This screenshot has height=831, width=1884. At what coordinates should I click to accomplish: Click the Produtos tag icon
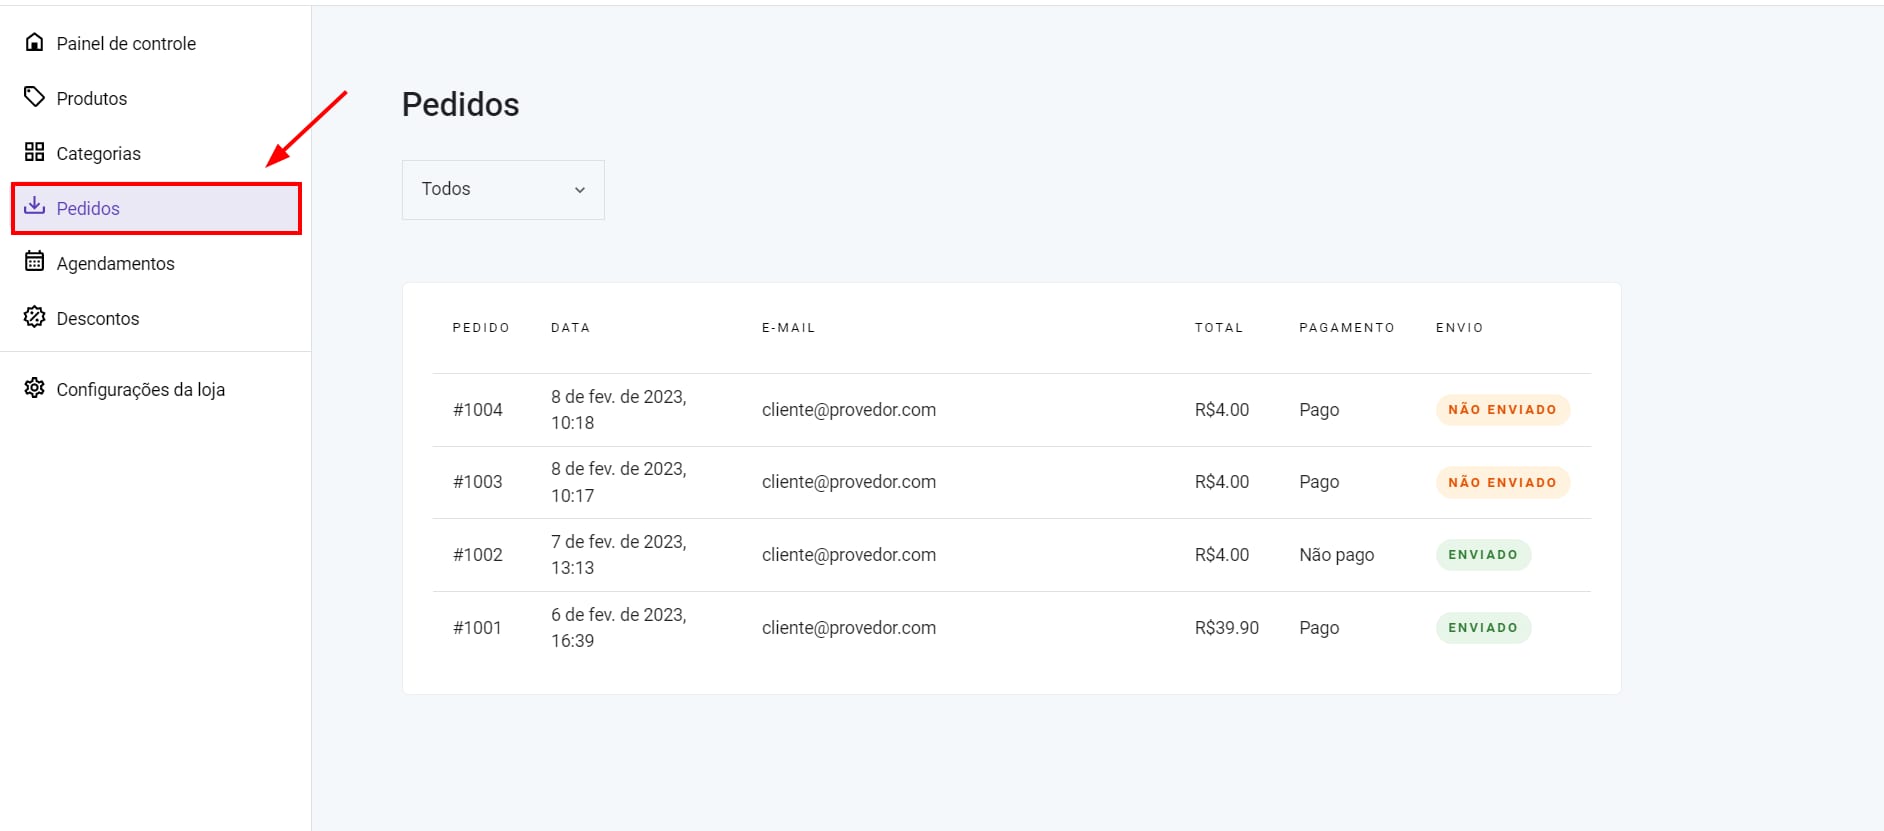point(35,97)
